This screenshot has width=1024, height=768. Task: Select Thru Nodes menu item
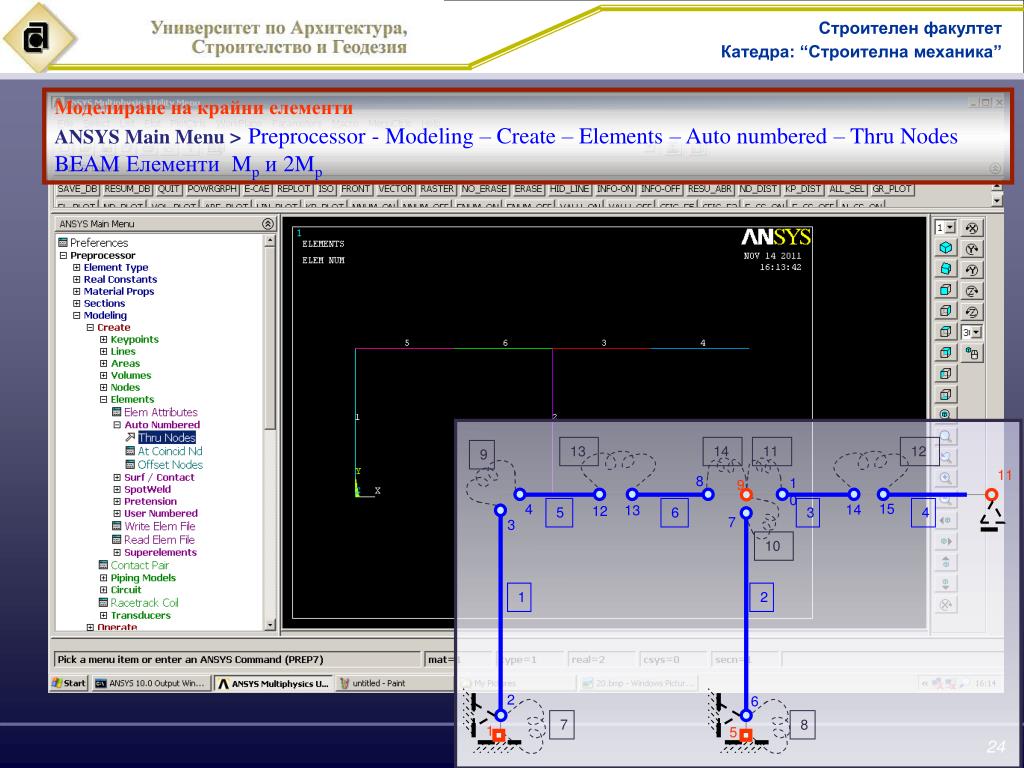coord(167,438)
